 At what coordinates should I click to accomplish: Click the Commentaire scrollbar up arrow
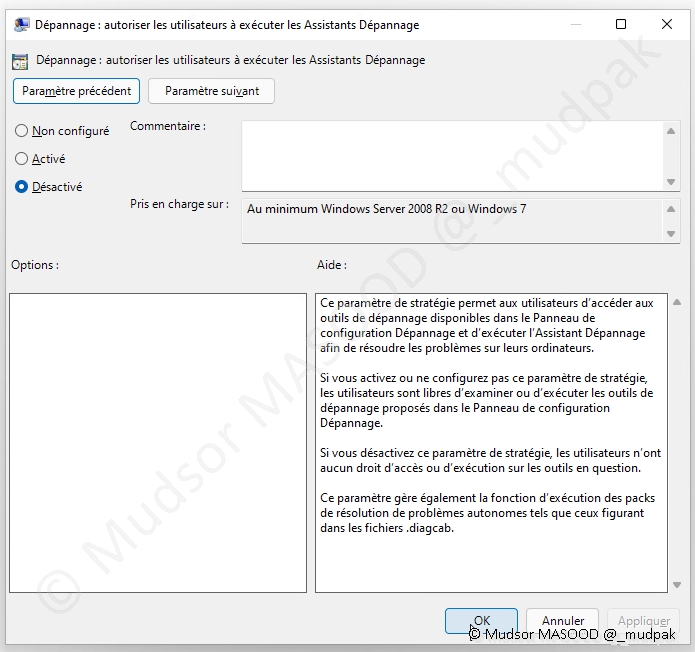click(672, 130)
